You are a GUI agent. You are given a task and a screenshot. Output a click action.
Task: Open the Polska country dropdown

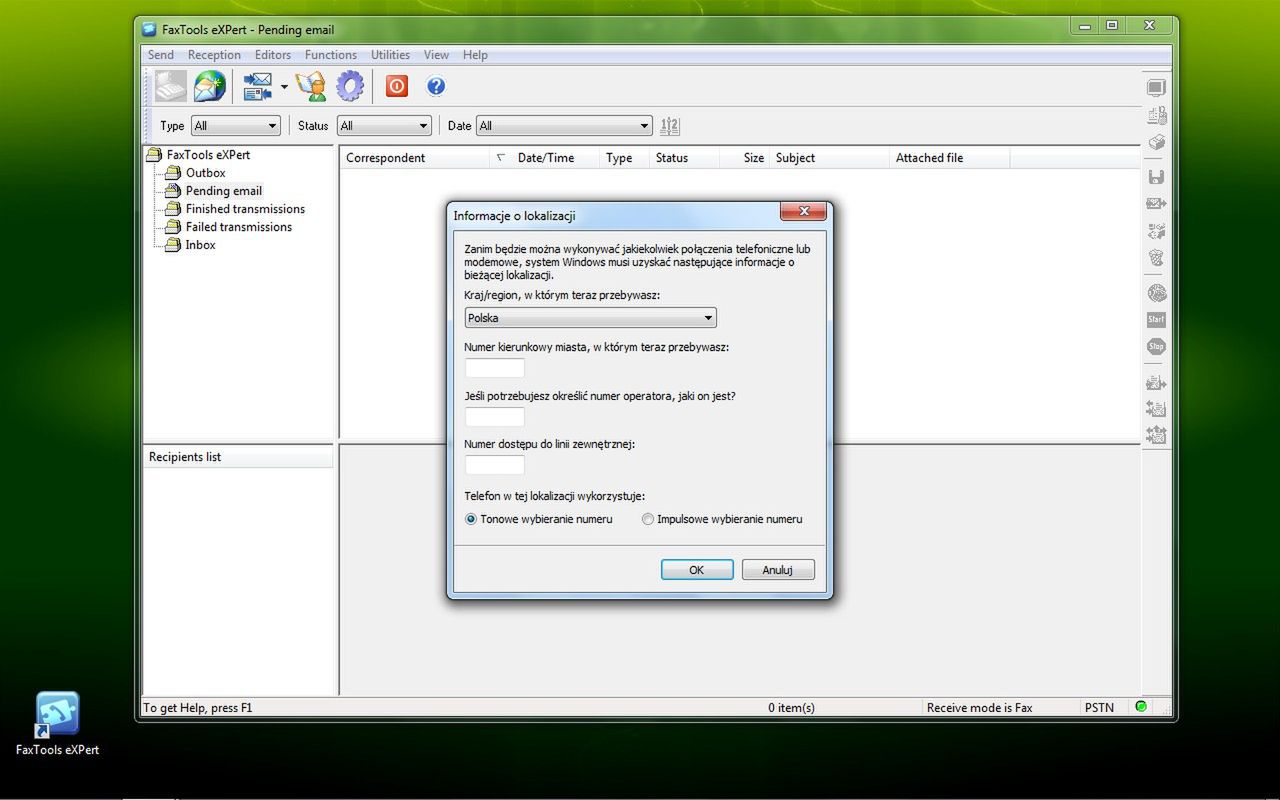pyautogui.click(x=590, y=318)
